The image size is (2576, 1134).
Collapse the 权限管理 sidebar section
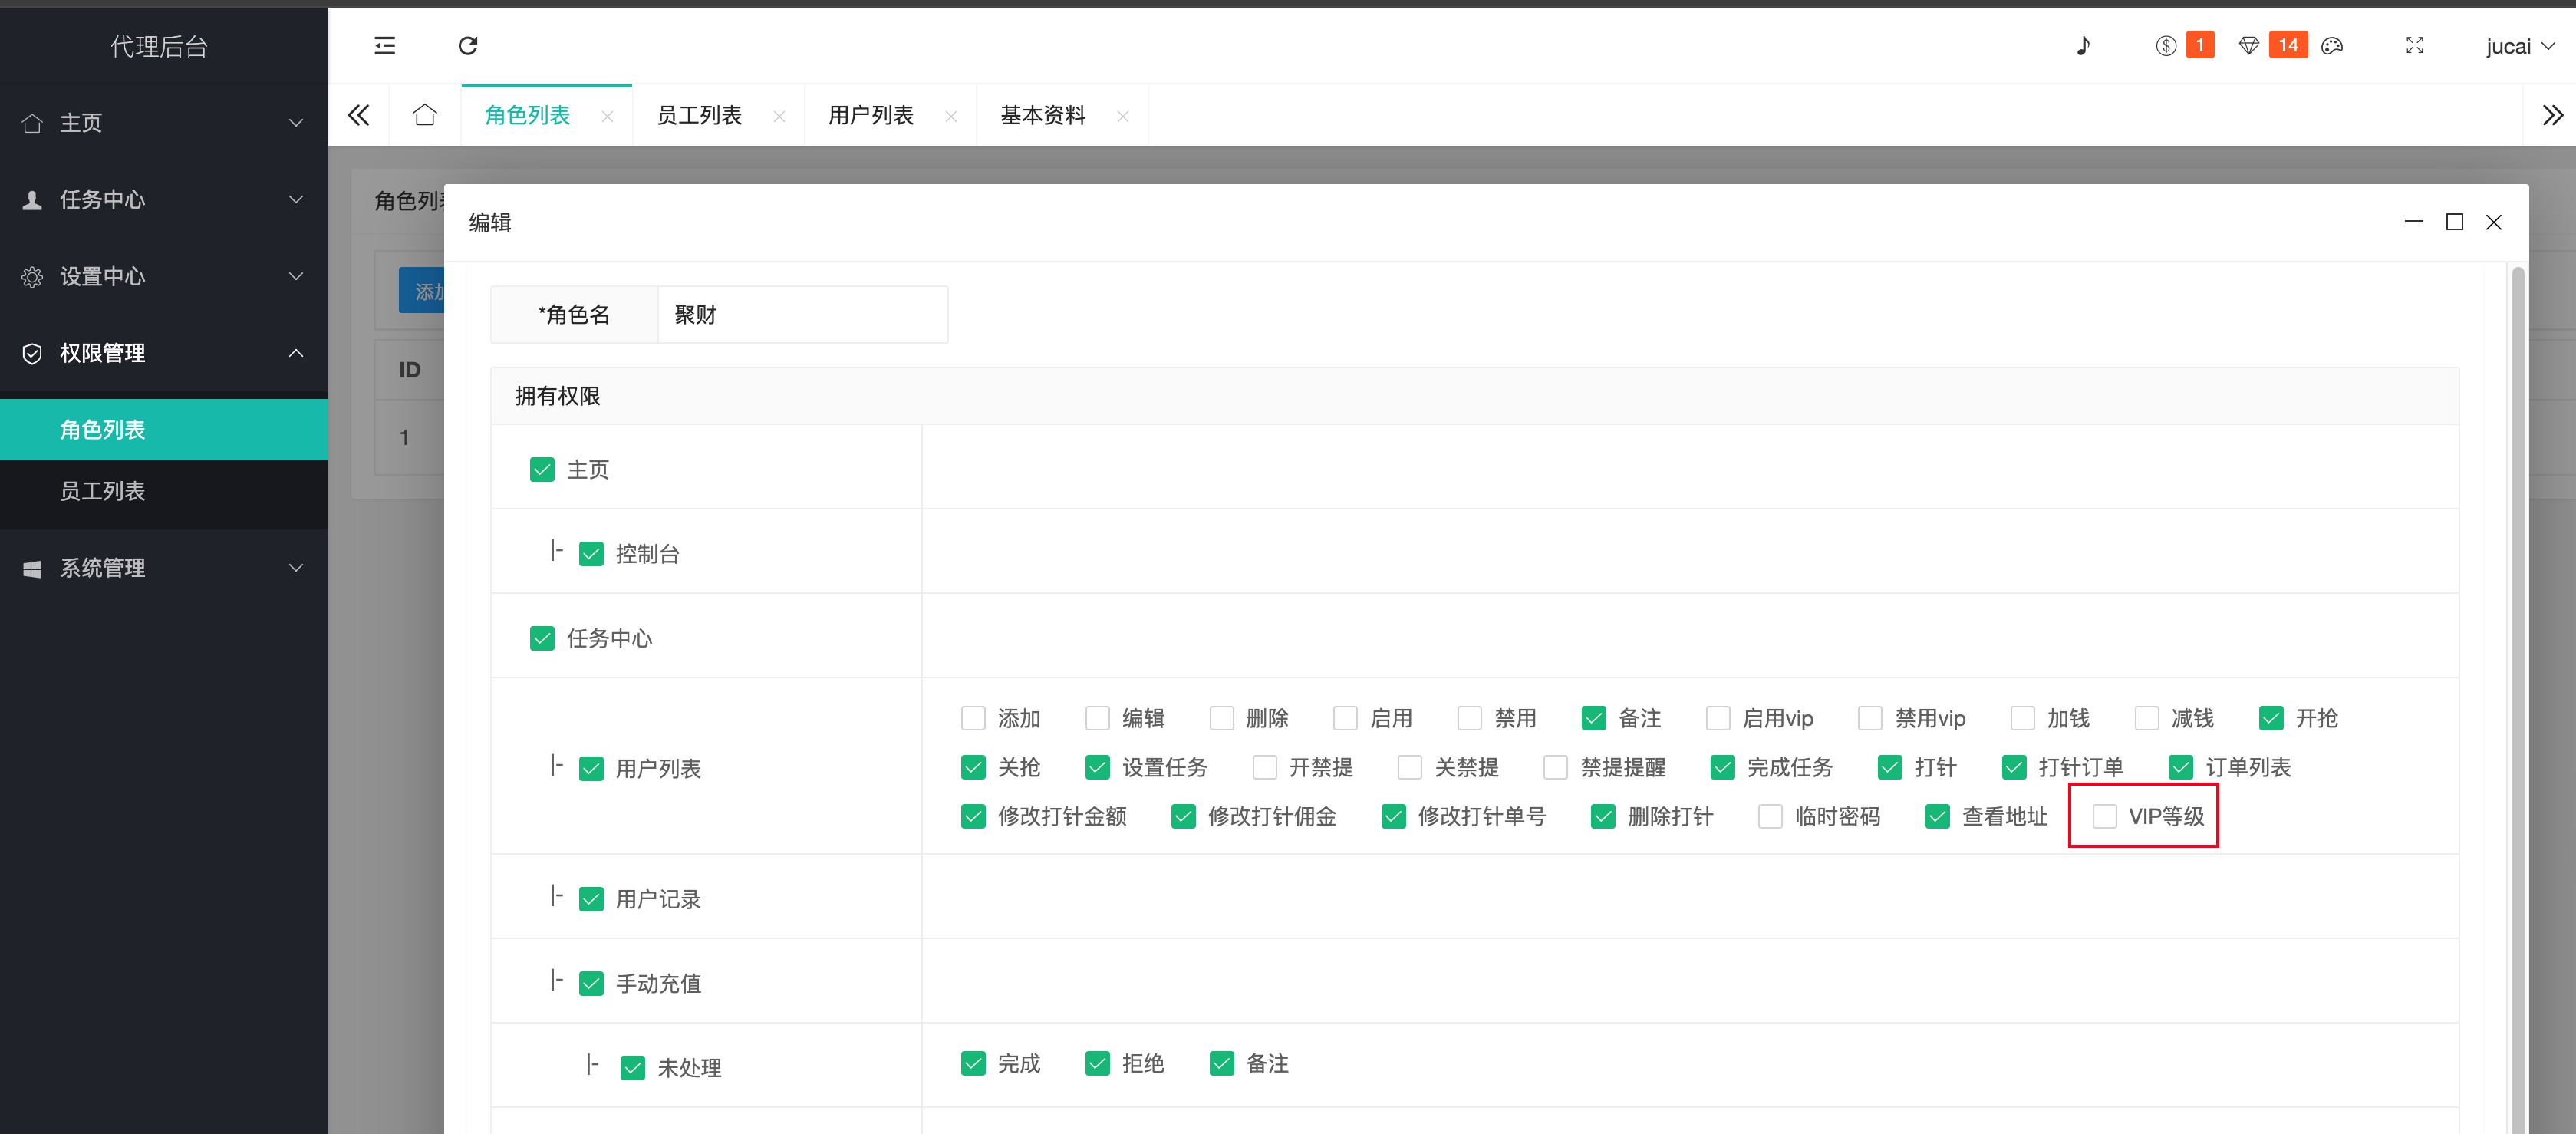tap(164, 353)
